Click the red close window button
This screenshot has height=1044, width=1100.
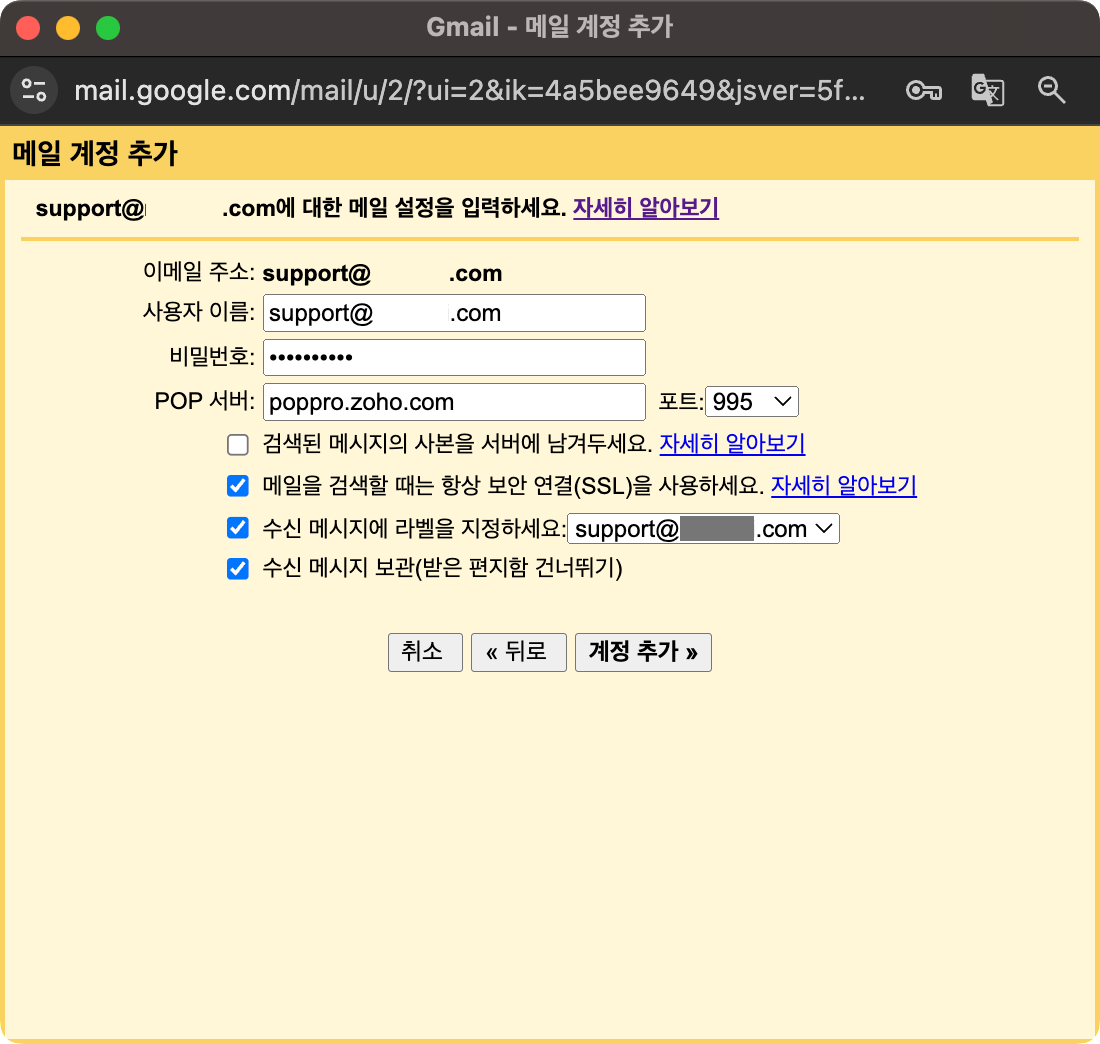[28, 28]
